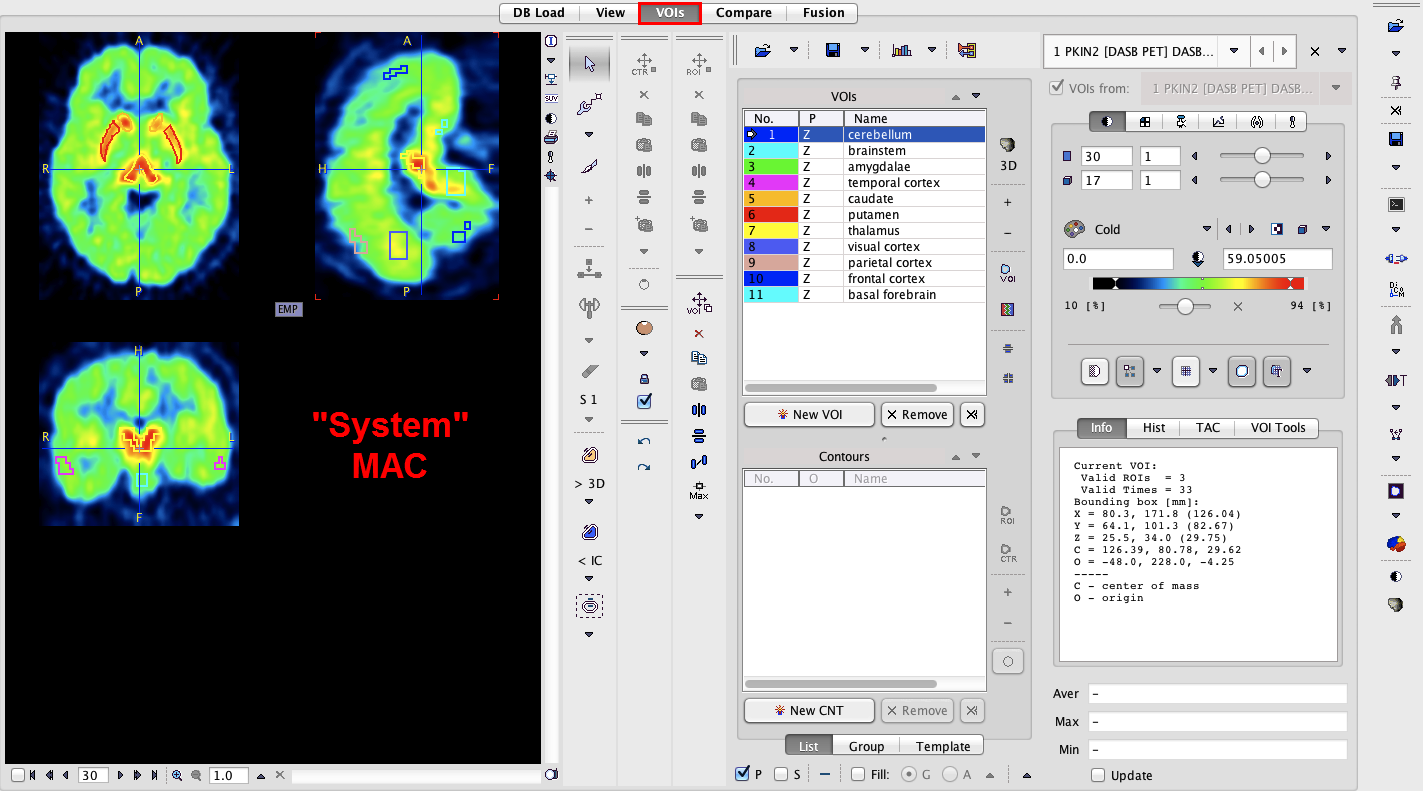Click the console terminal icon in right sidebar
Viewport: 1423px width, 791px height.
(1396, 204)
